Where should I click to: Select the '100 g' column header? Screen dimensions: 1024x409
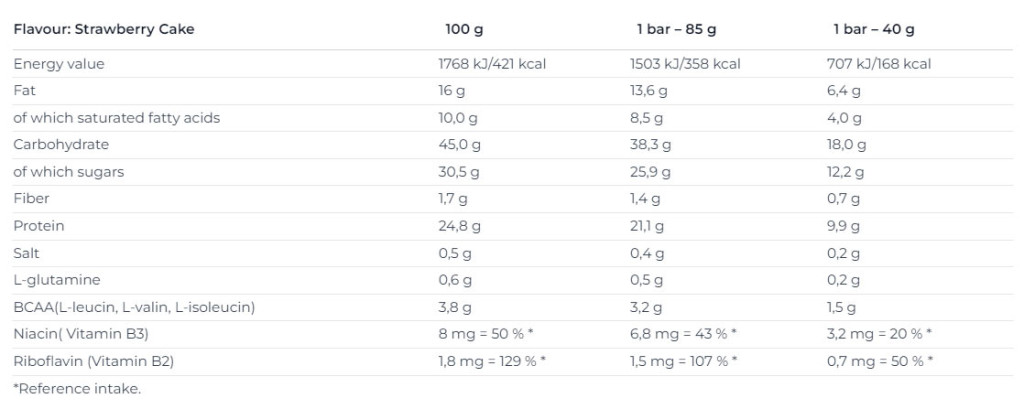pyautogui.click(x=464, y=29)
